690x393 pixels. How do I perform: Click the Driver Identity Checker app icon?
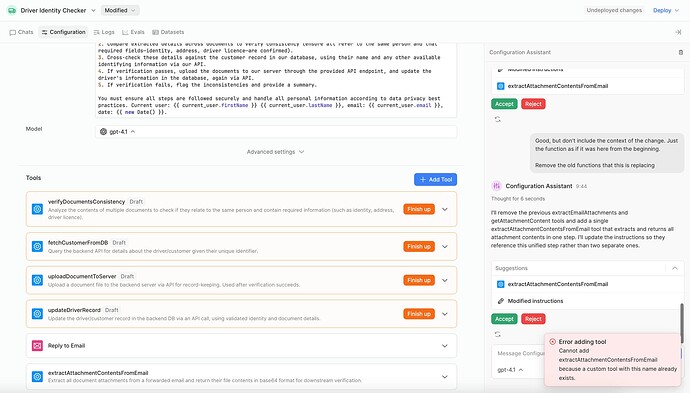point(12,10)
